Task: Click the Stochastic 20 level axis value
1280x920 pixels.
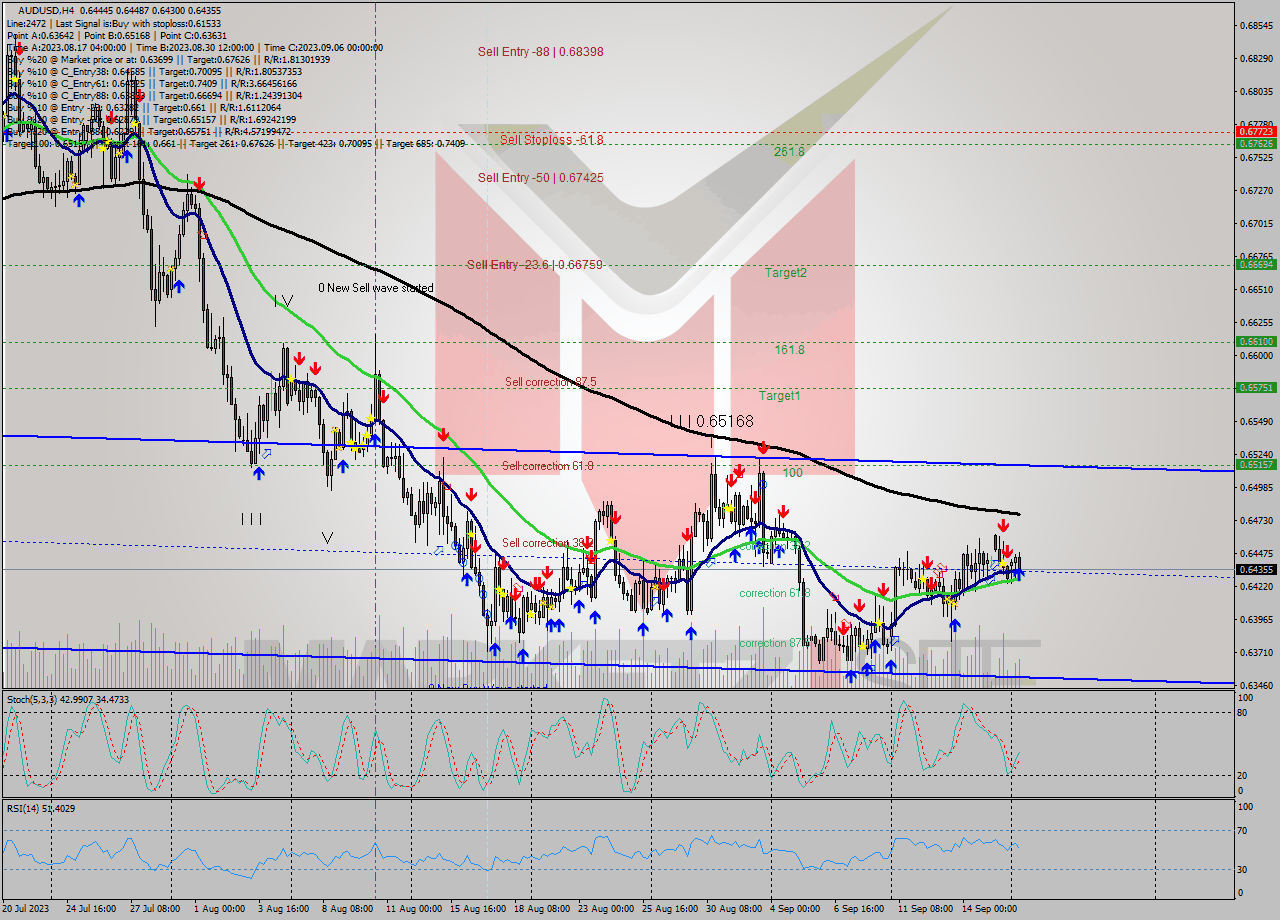Action: click(1243, 775)
